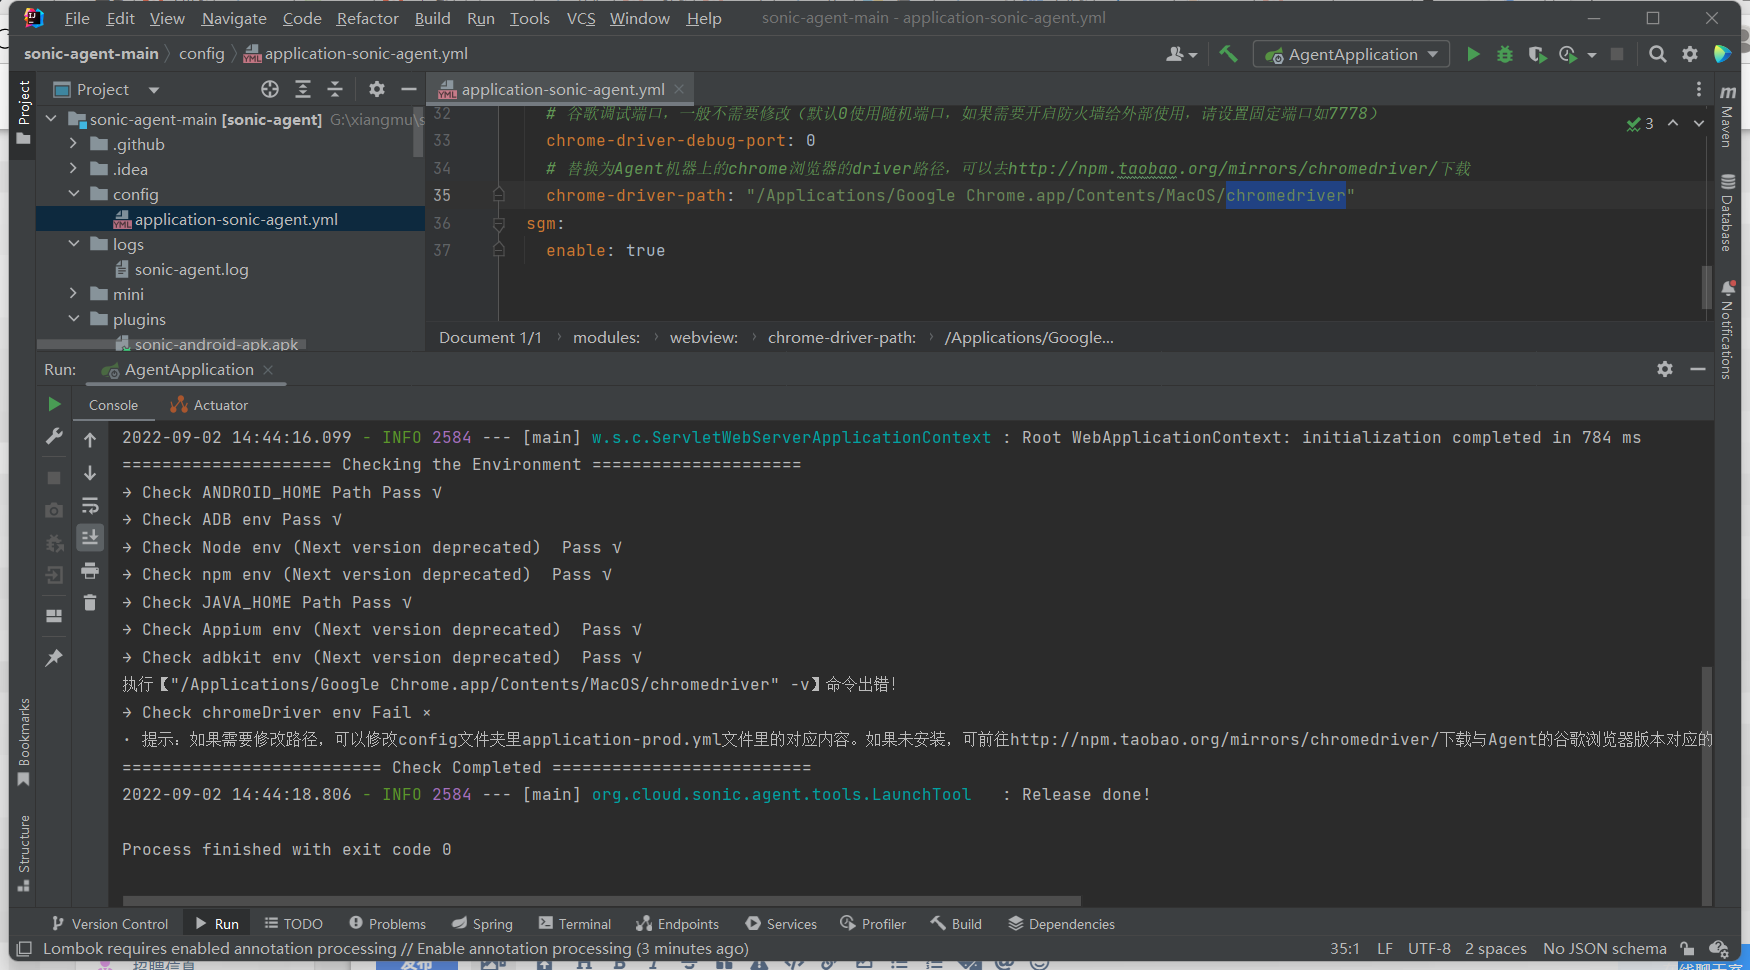Image resolution: width=1750 pixels, height=970 pixels.
Task: Open Project panel options gear
Action: click(377, 89)
